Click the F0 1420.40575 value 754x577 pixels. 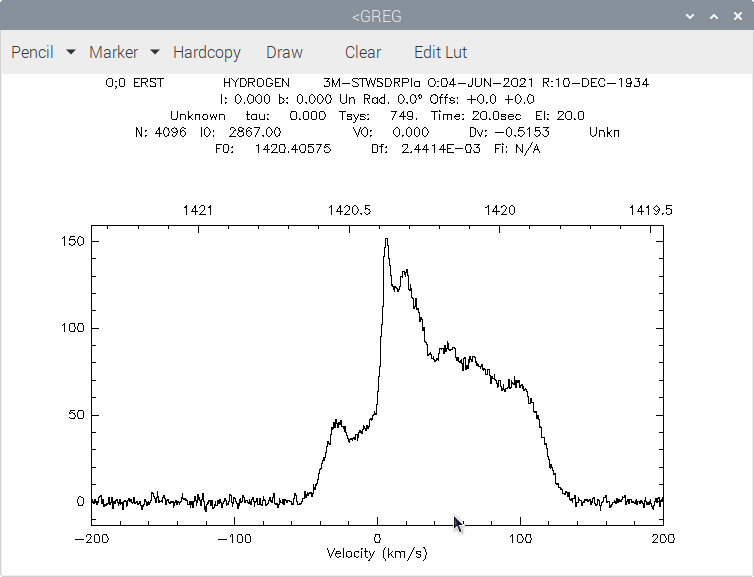293,149
